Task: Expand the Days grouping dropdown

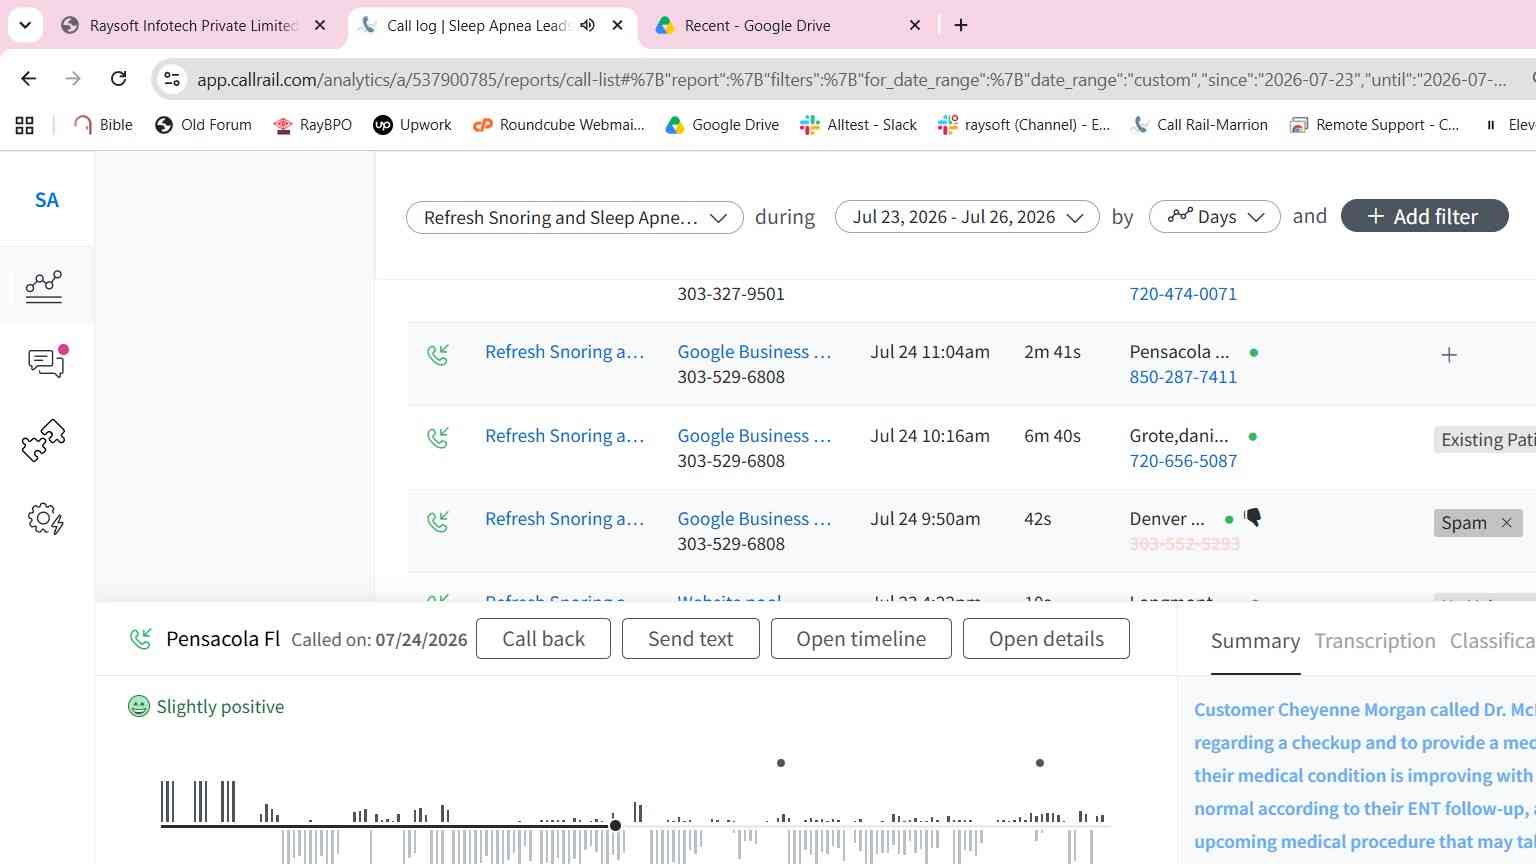Action: [x=1214, y=217]
